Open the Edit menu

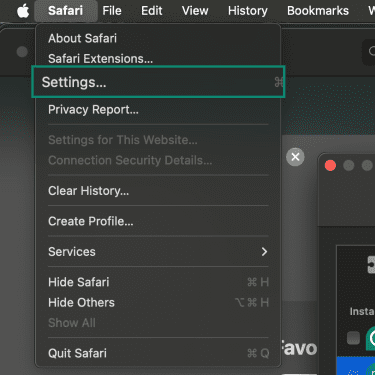tap(151, 11)
